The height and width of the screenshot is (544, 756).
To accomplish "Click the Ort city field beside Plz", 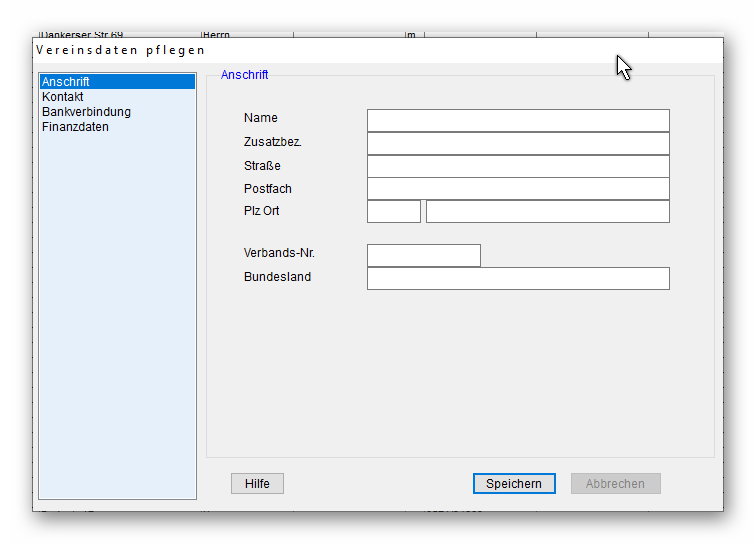I will tap(547, 211).
